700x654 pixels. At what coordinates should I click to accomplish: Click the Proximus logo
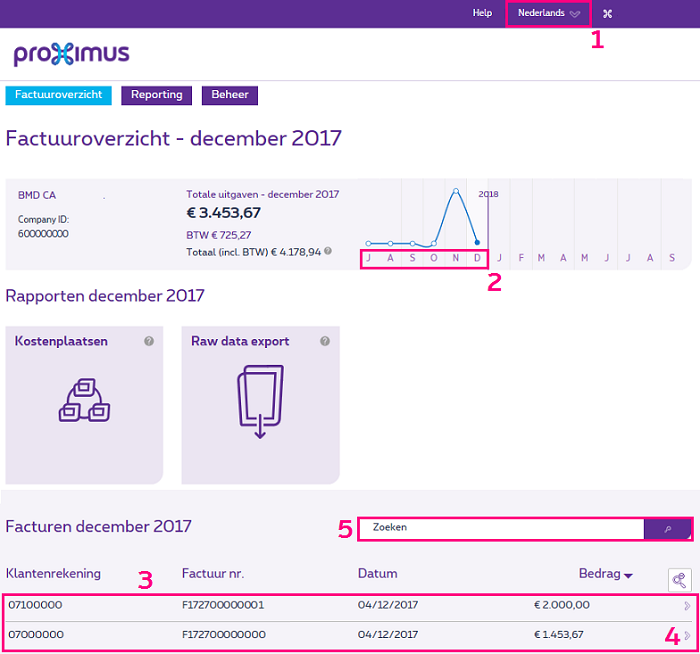click(x=71, y=54)
